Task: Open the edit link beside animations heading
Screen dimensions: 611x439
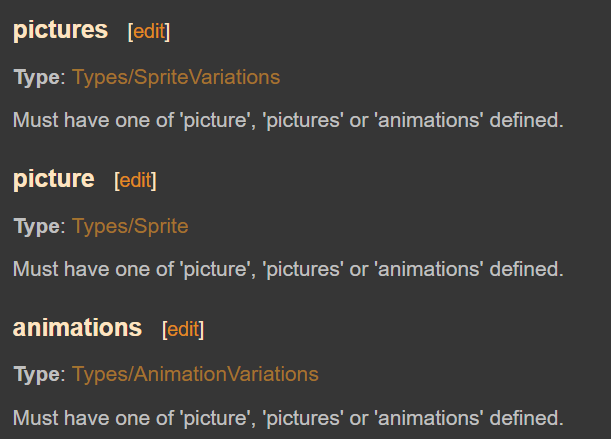Action: pyautogui.click(x=183, y=330)
